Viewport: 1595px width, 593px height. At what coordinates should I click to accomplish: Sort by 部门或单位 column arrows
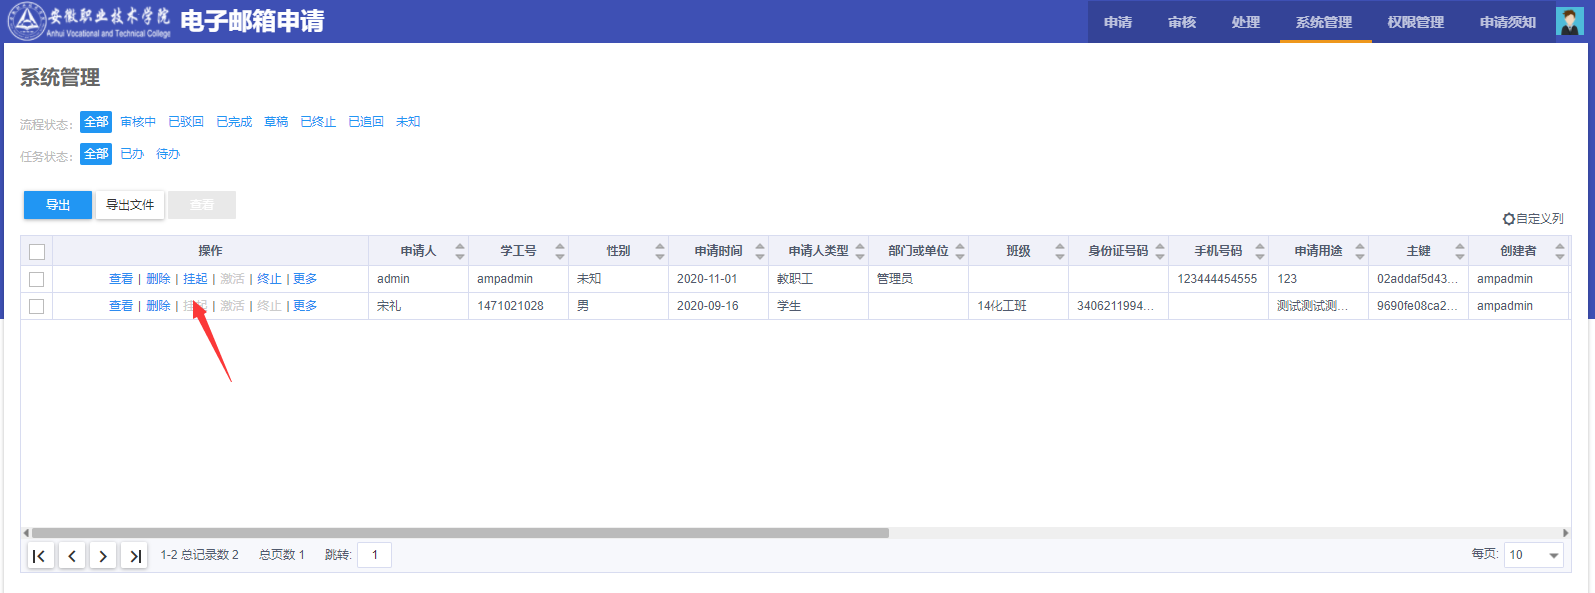[x=960, y=251]
